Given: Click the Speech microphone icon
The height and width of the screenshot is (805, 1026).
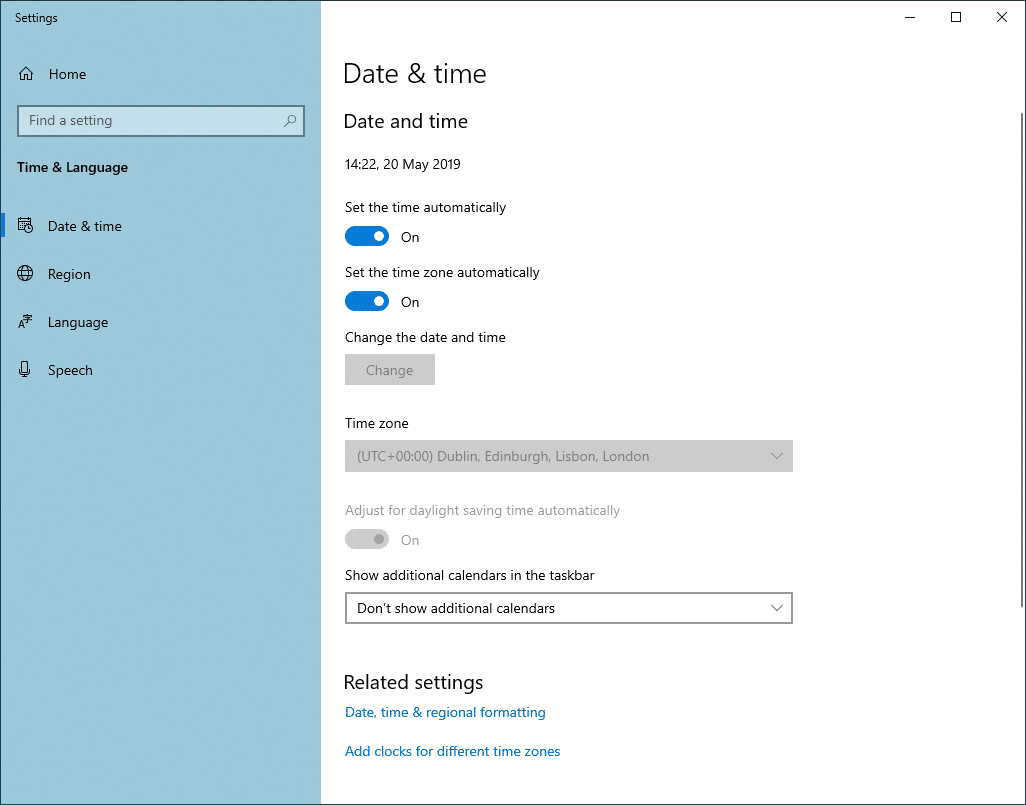Looking at the screenshot, I should [x=27, y=369].
